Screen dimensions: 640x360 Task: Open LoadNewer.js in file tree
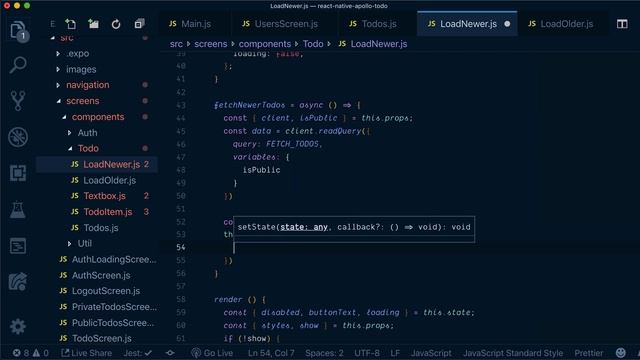(111, 164)
